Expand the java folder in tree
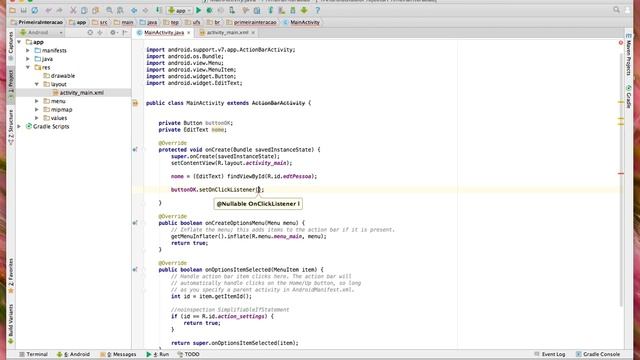Image resolution: width=640 pixels, height=360 pixels. 28,59
